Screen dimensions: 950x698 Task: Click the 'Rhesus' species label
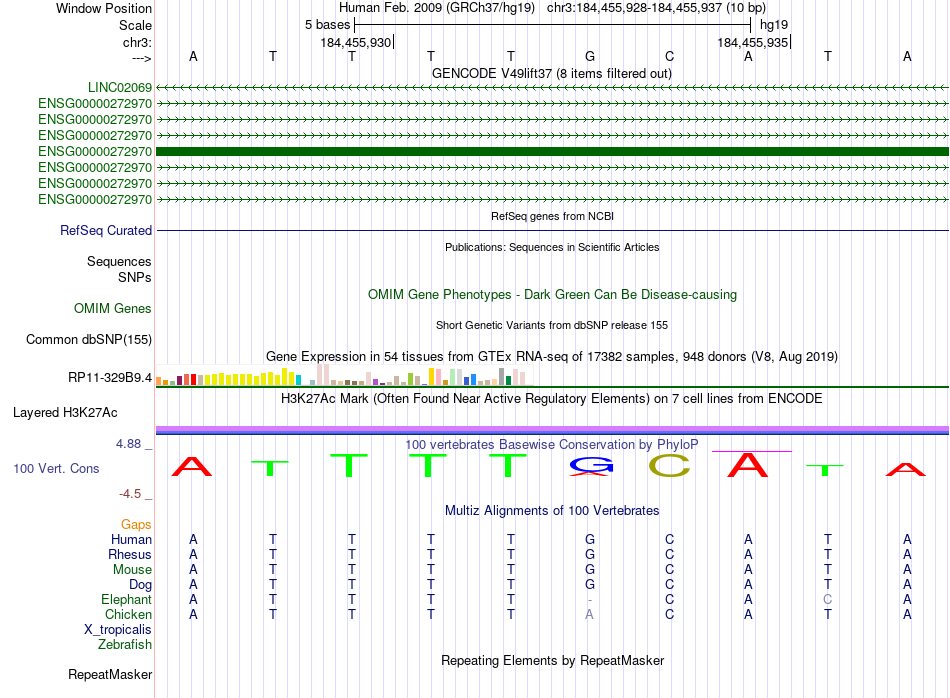[130, 554]
